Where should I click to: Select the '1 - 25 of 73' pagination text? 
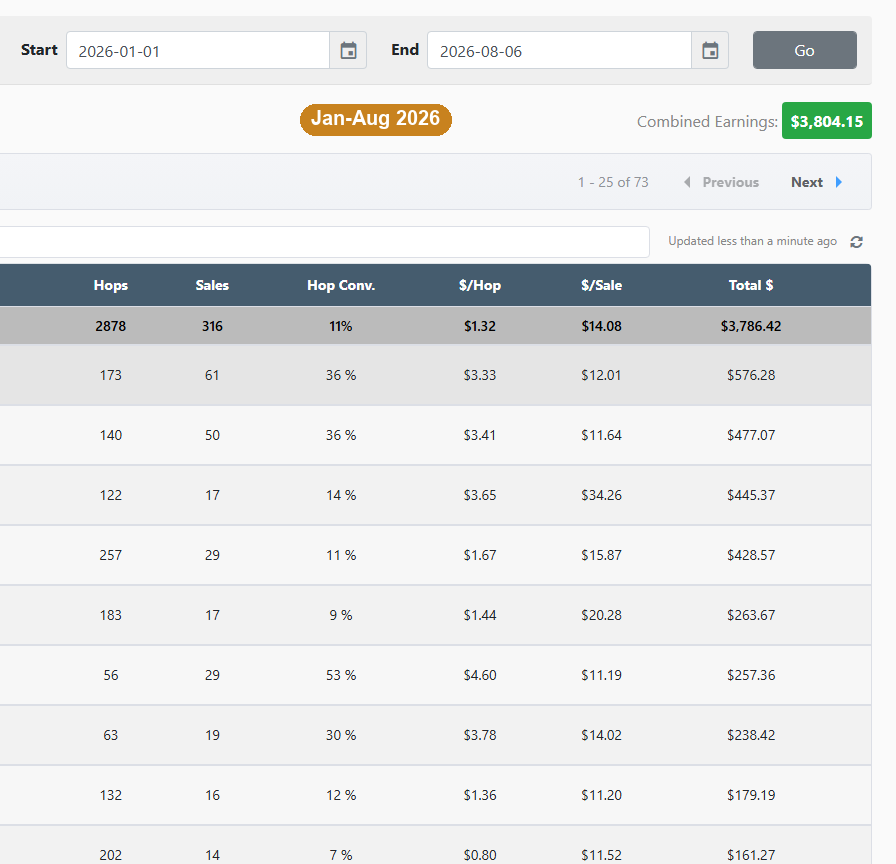pos(613,182)
